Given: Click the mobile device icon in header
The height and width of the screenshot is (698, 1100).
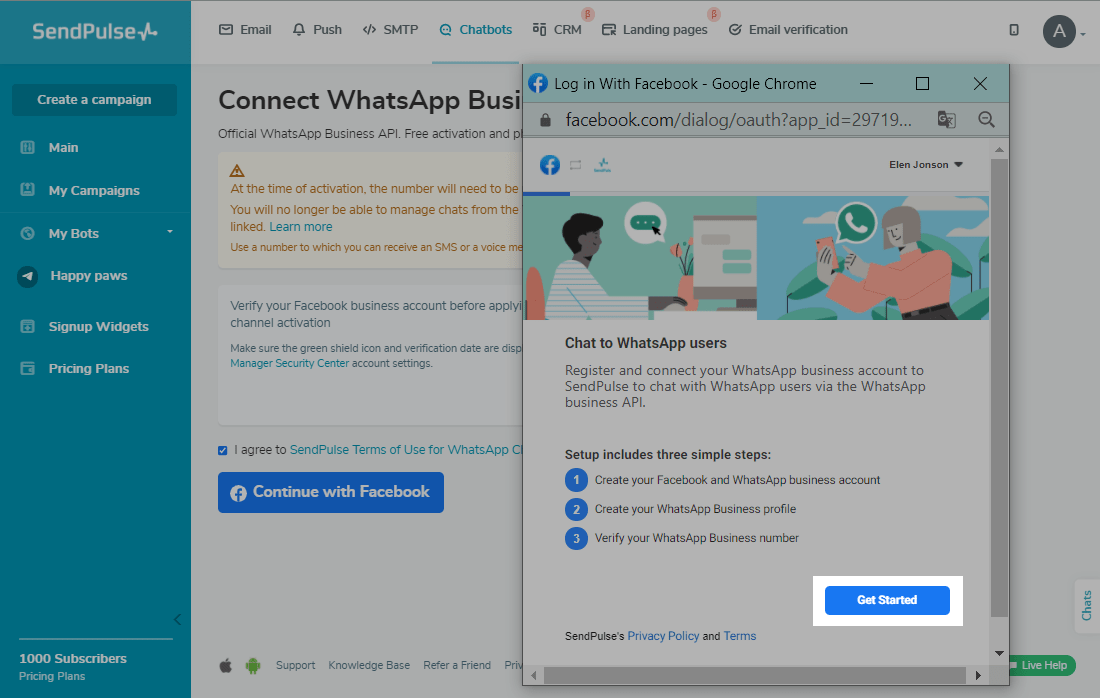Looking at the screenshot, I should tap(1014, 30).
